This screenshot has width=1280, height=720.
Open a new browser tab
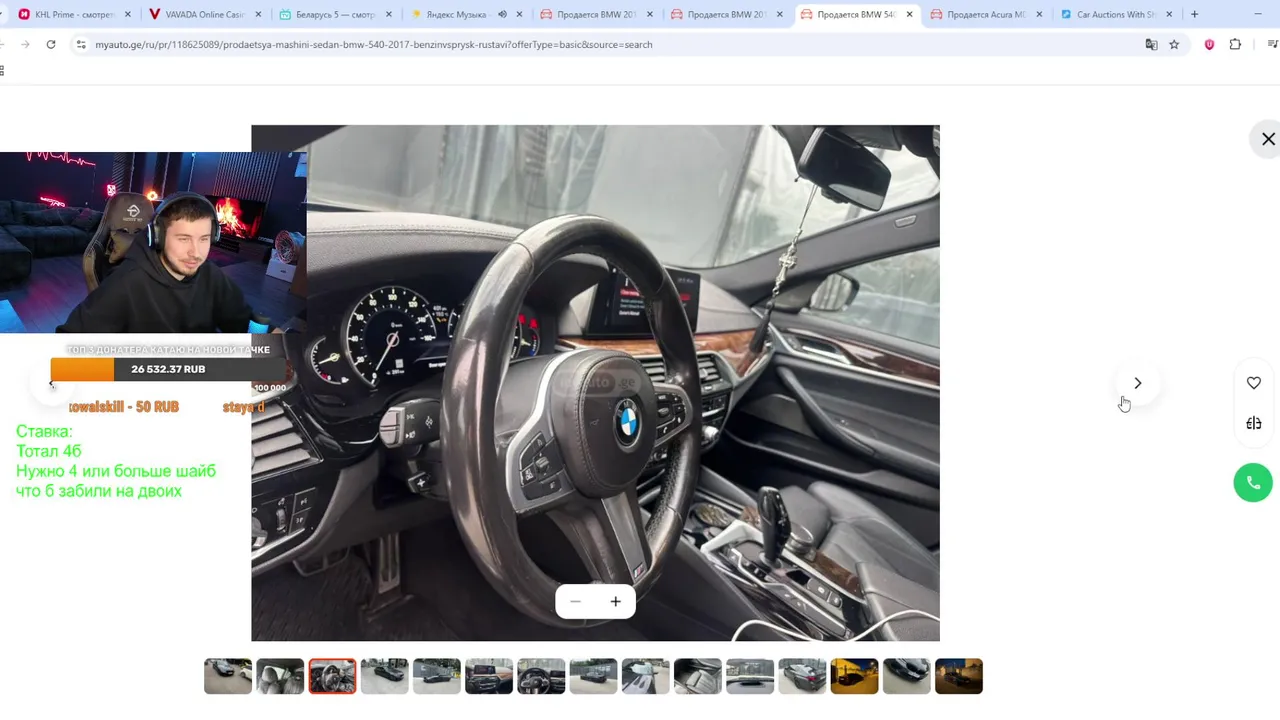[x=1194, y=14]
